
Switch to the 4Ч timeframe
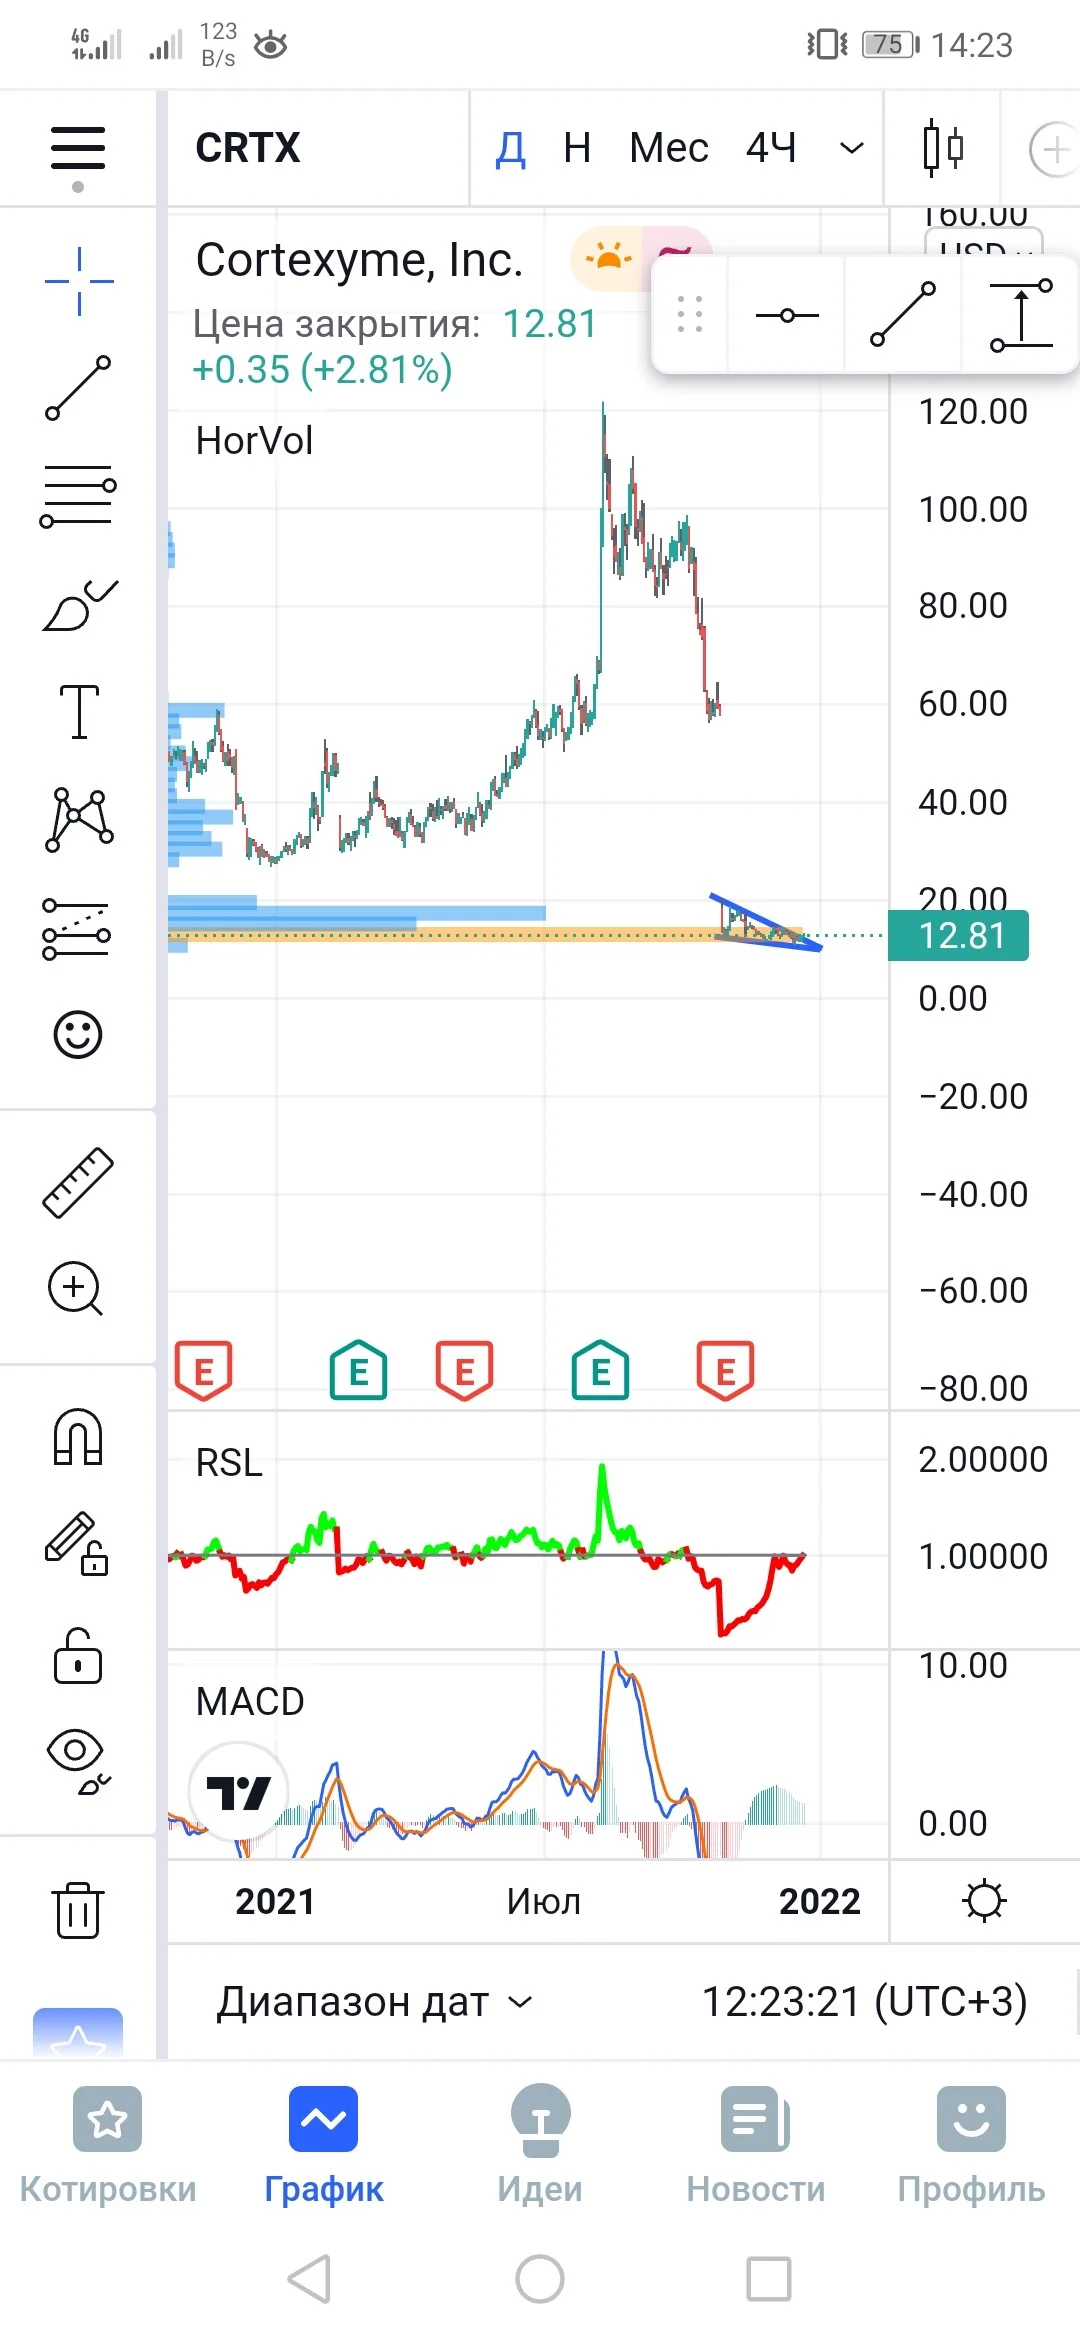pyautogui.click(x=772, y=149)
